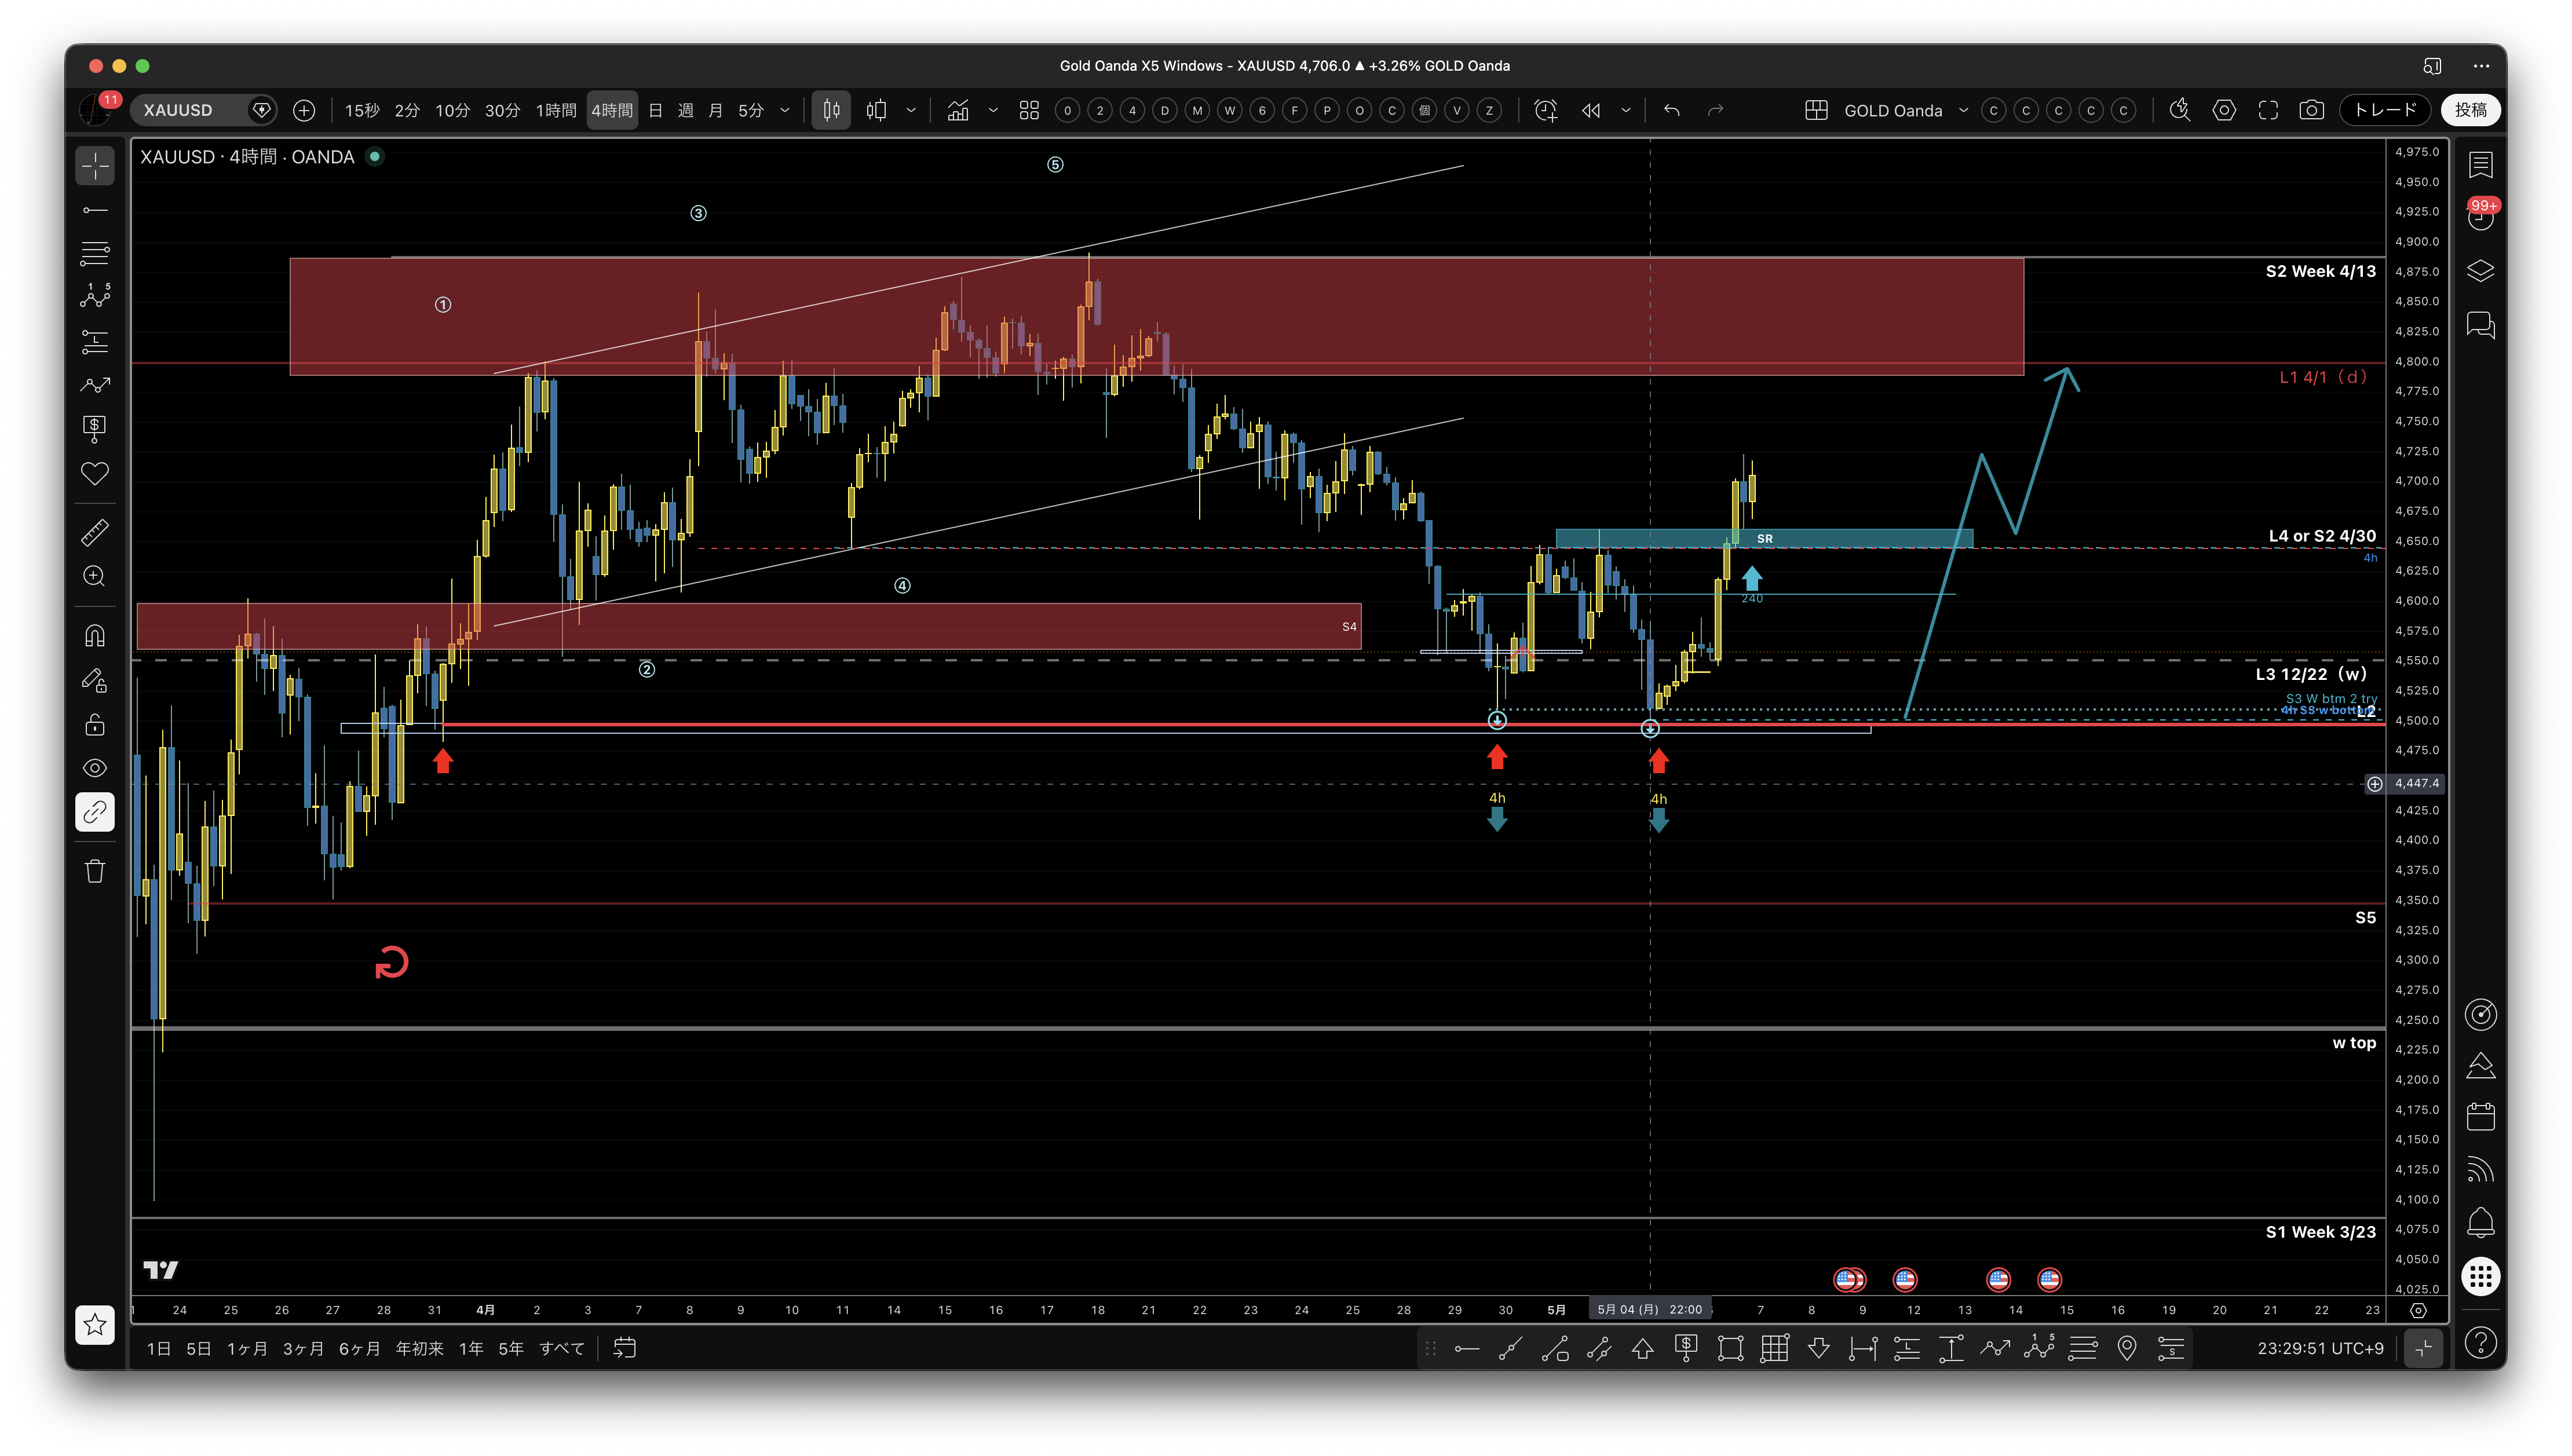Switch to the 1時間 timeframe
This screenshot has height=1456, width=2572.
[556, 110]
